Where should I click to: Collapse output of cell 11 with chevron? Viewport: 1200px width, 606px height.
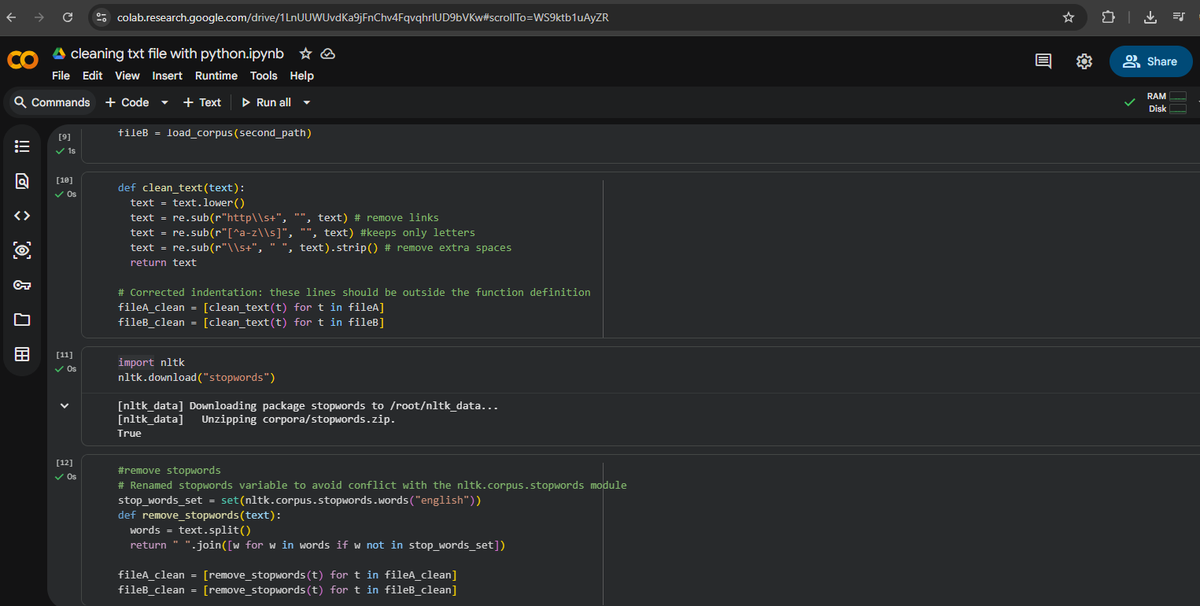[x=64, y=406]
